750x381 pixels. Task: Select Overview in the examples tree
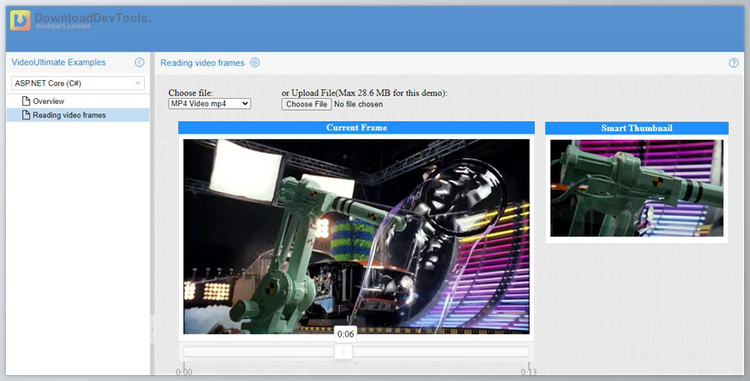48,101
